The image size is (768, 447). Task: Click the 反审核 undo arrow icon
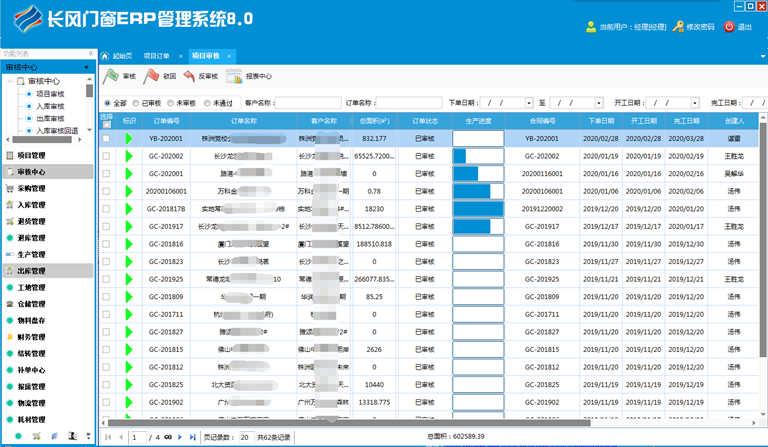tap(189, 76)
